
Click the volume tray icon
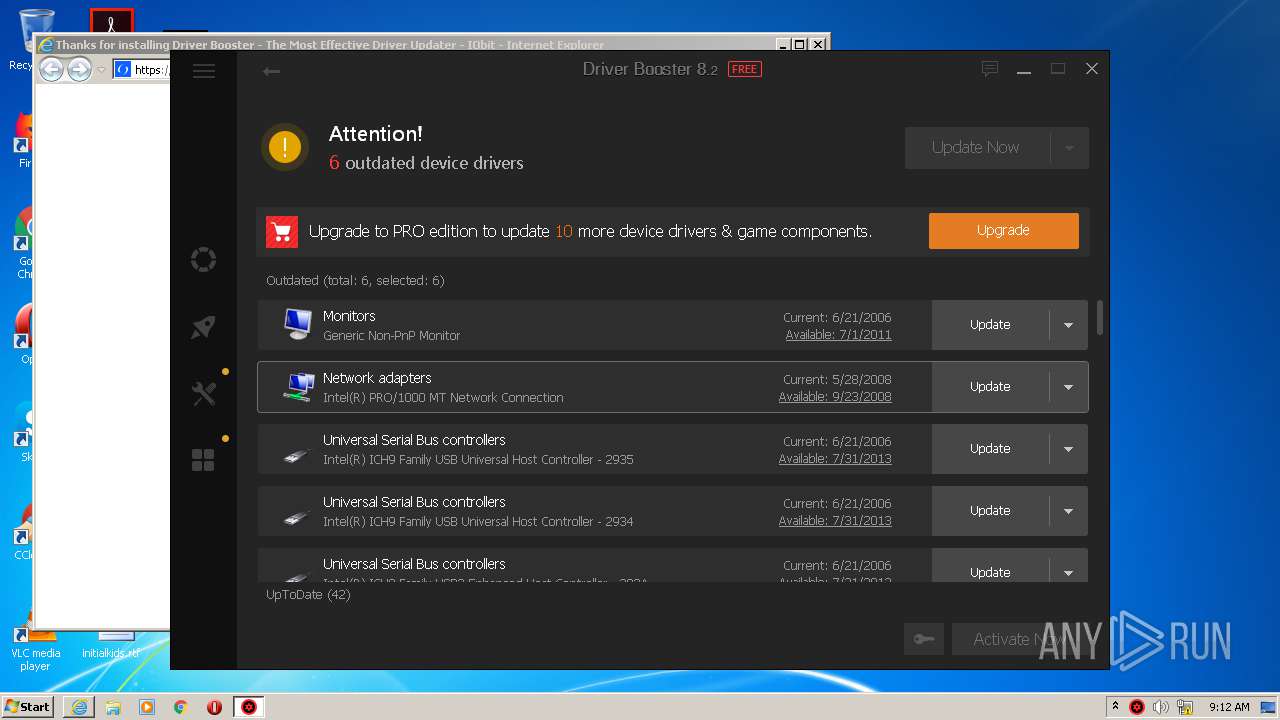(x=1161, y=707)
